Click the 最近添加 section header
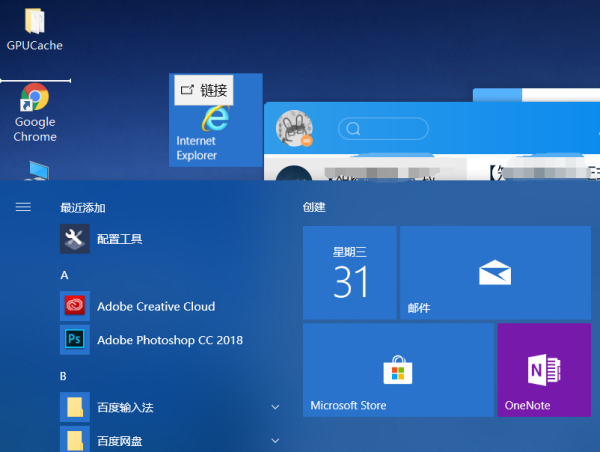Viewport: 600px width, 452px height. pyautogui.click(x=83, y=208)
